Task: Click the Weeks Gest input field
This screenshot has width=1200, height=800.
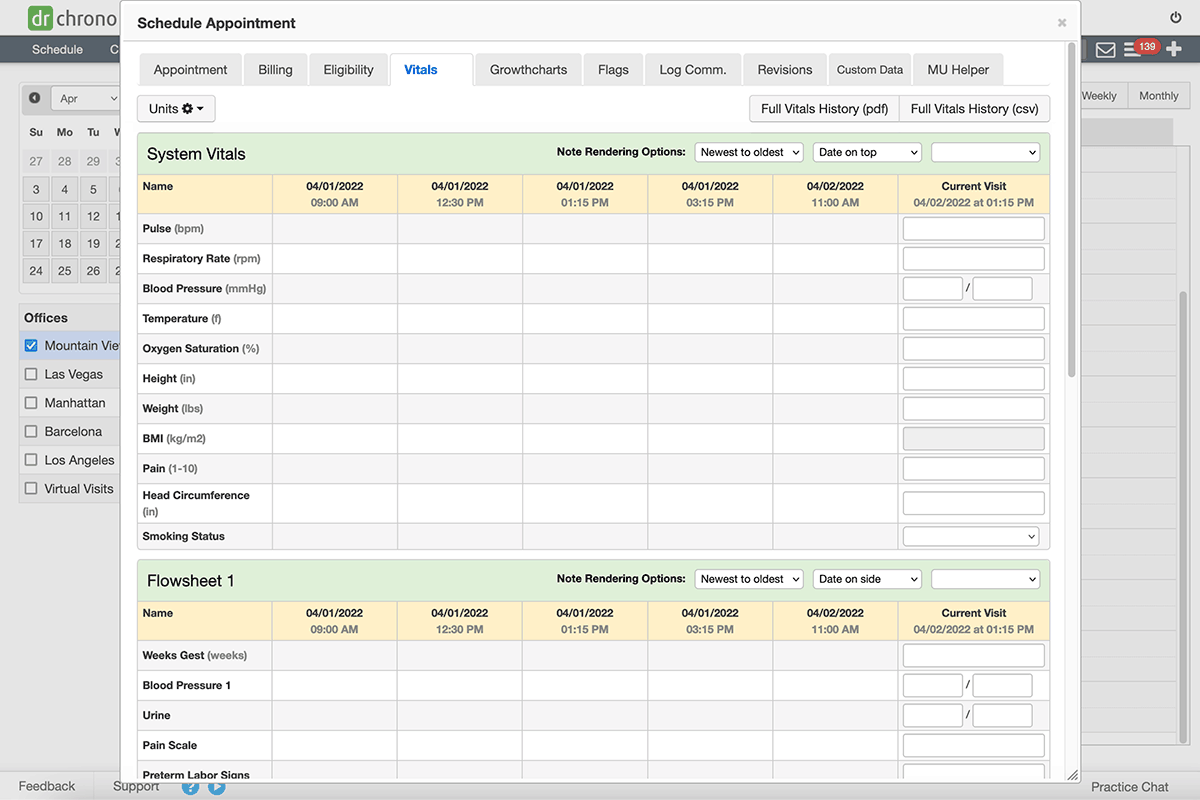Action: coord(974,656)
